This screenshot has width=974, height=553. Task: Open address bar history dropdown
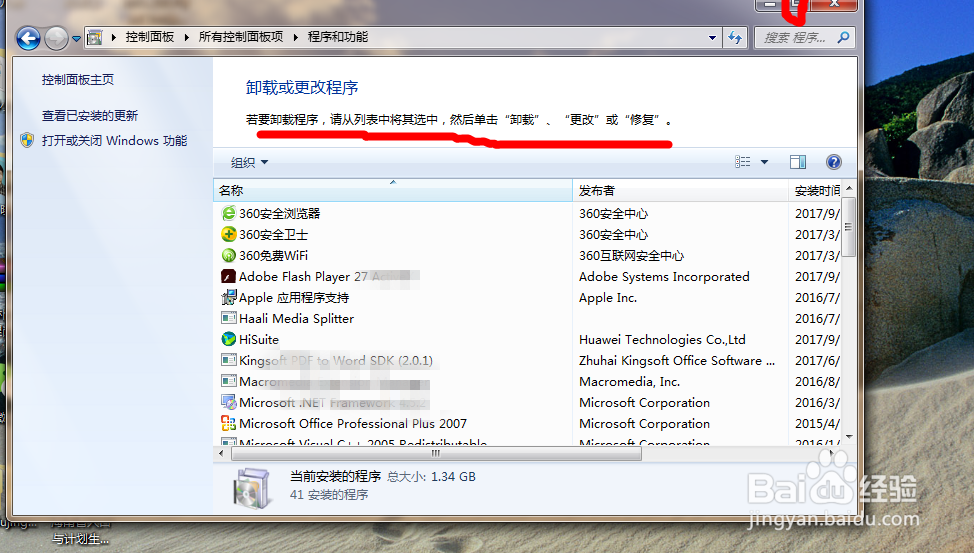712,38
